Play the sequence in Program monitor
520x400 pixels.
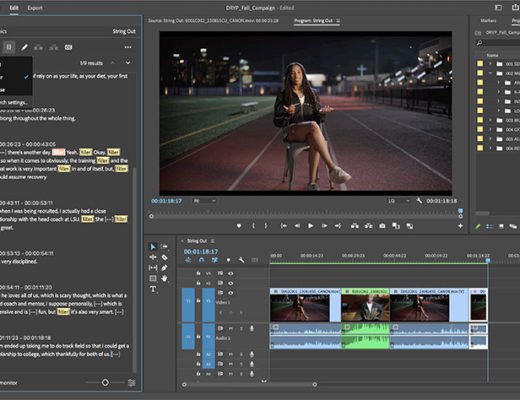(310, 226)
